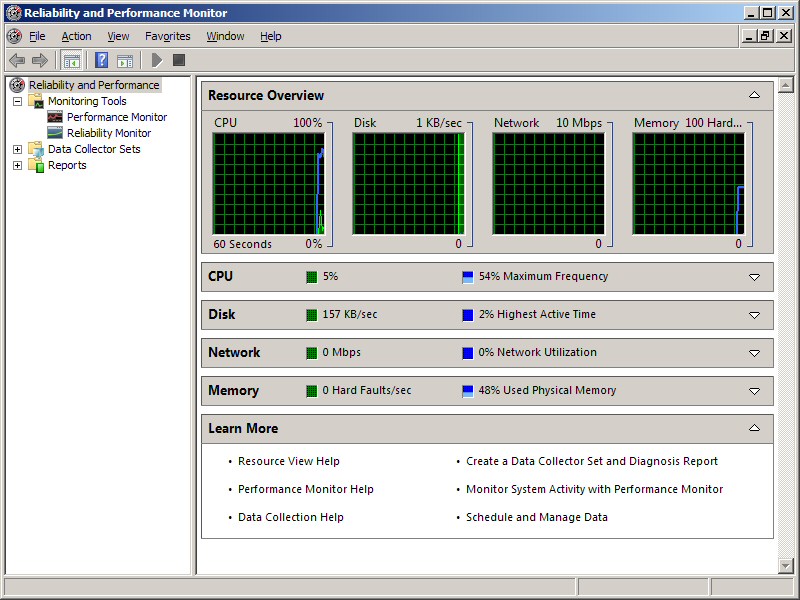Click the scrollbar down arrow
Viewport: 800px width, 600px height.
click(x=786, y=565)
